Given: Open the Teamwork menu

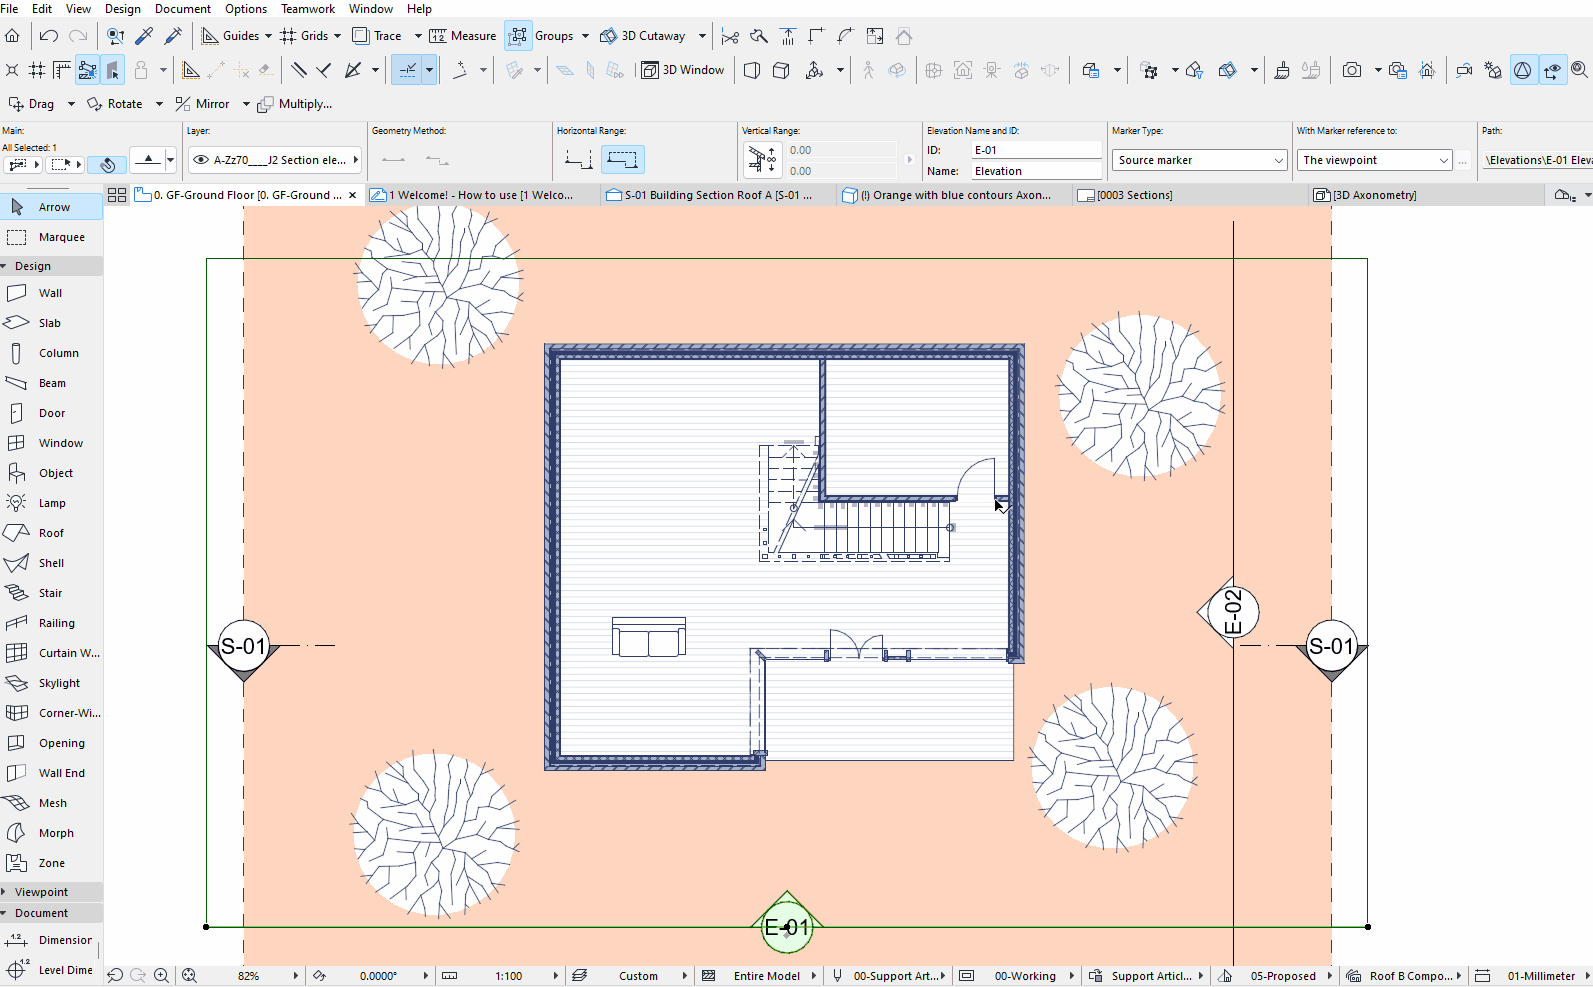Looking at the screenshot, I should [x=308, y=9].
